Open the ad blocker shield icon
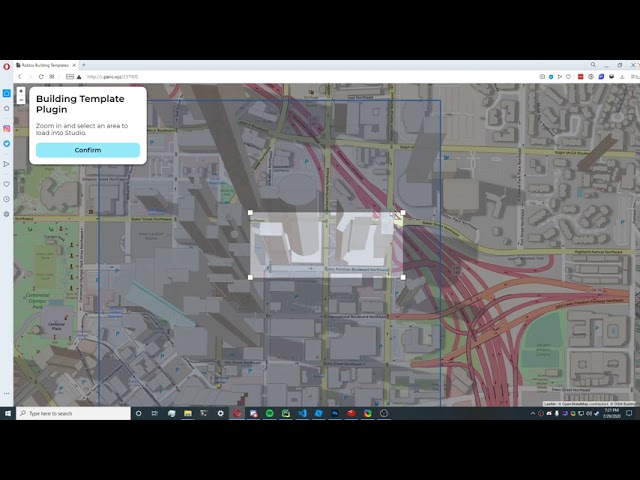 [551, 77]
